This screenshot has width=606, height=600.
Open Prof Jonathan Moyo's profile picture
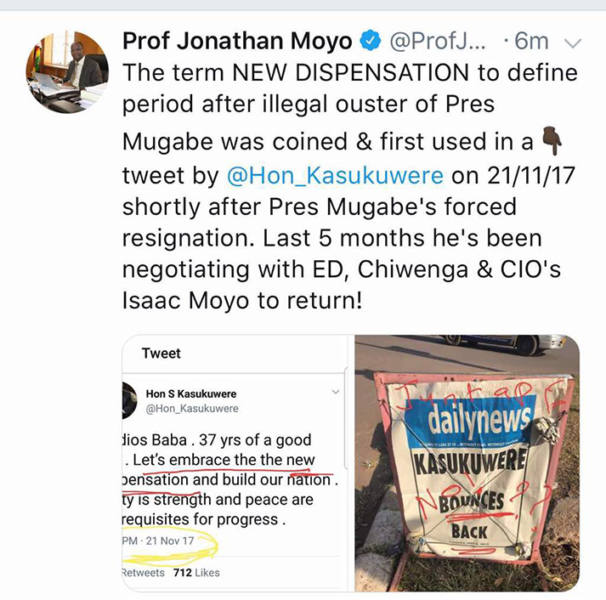[x=67, y=72]
